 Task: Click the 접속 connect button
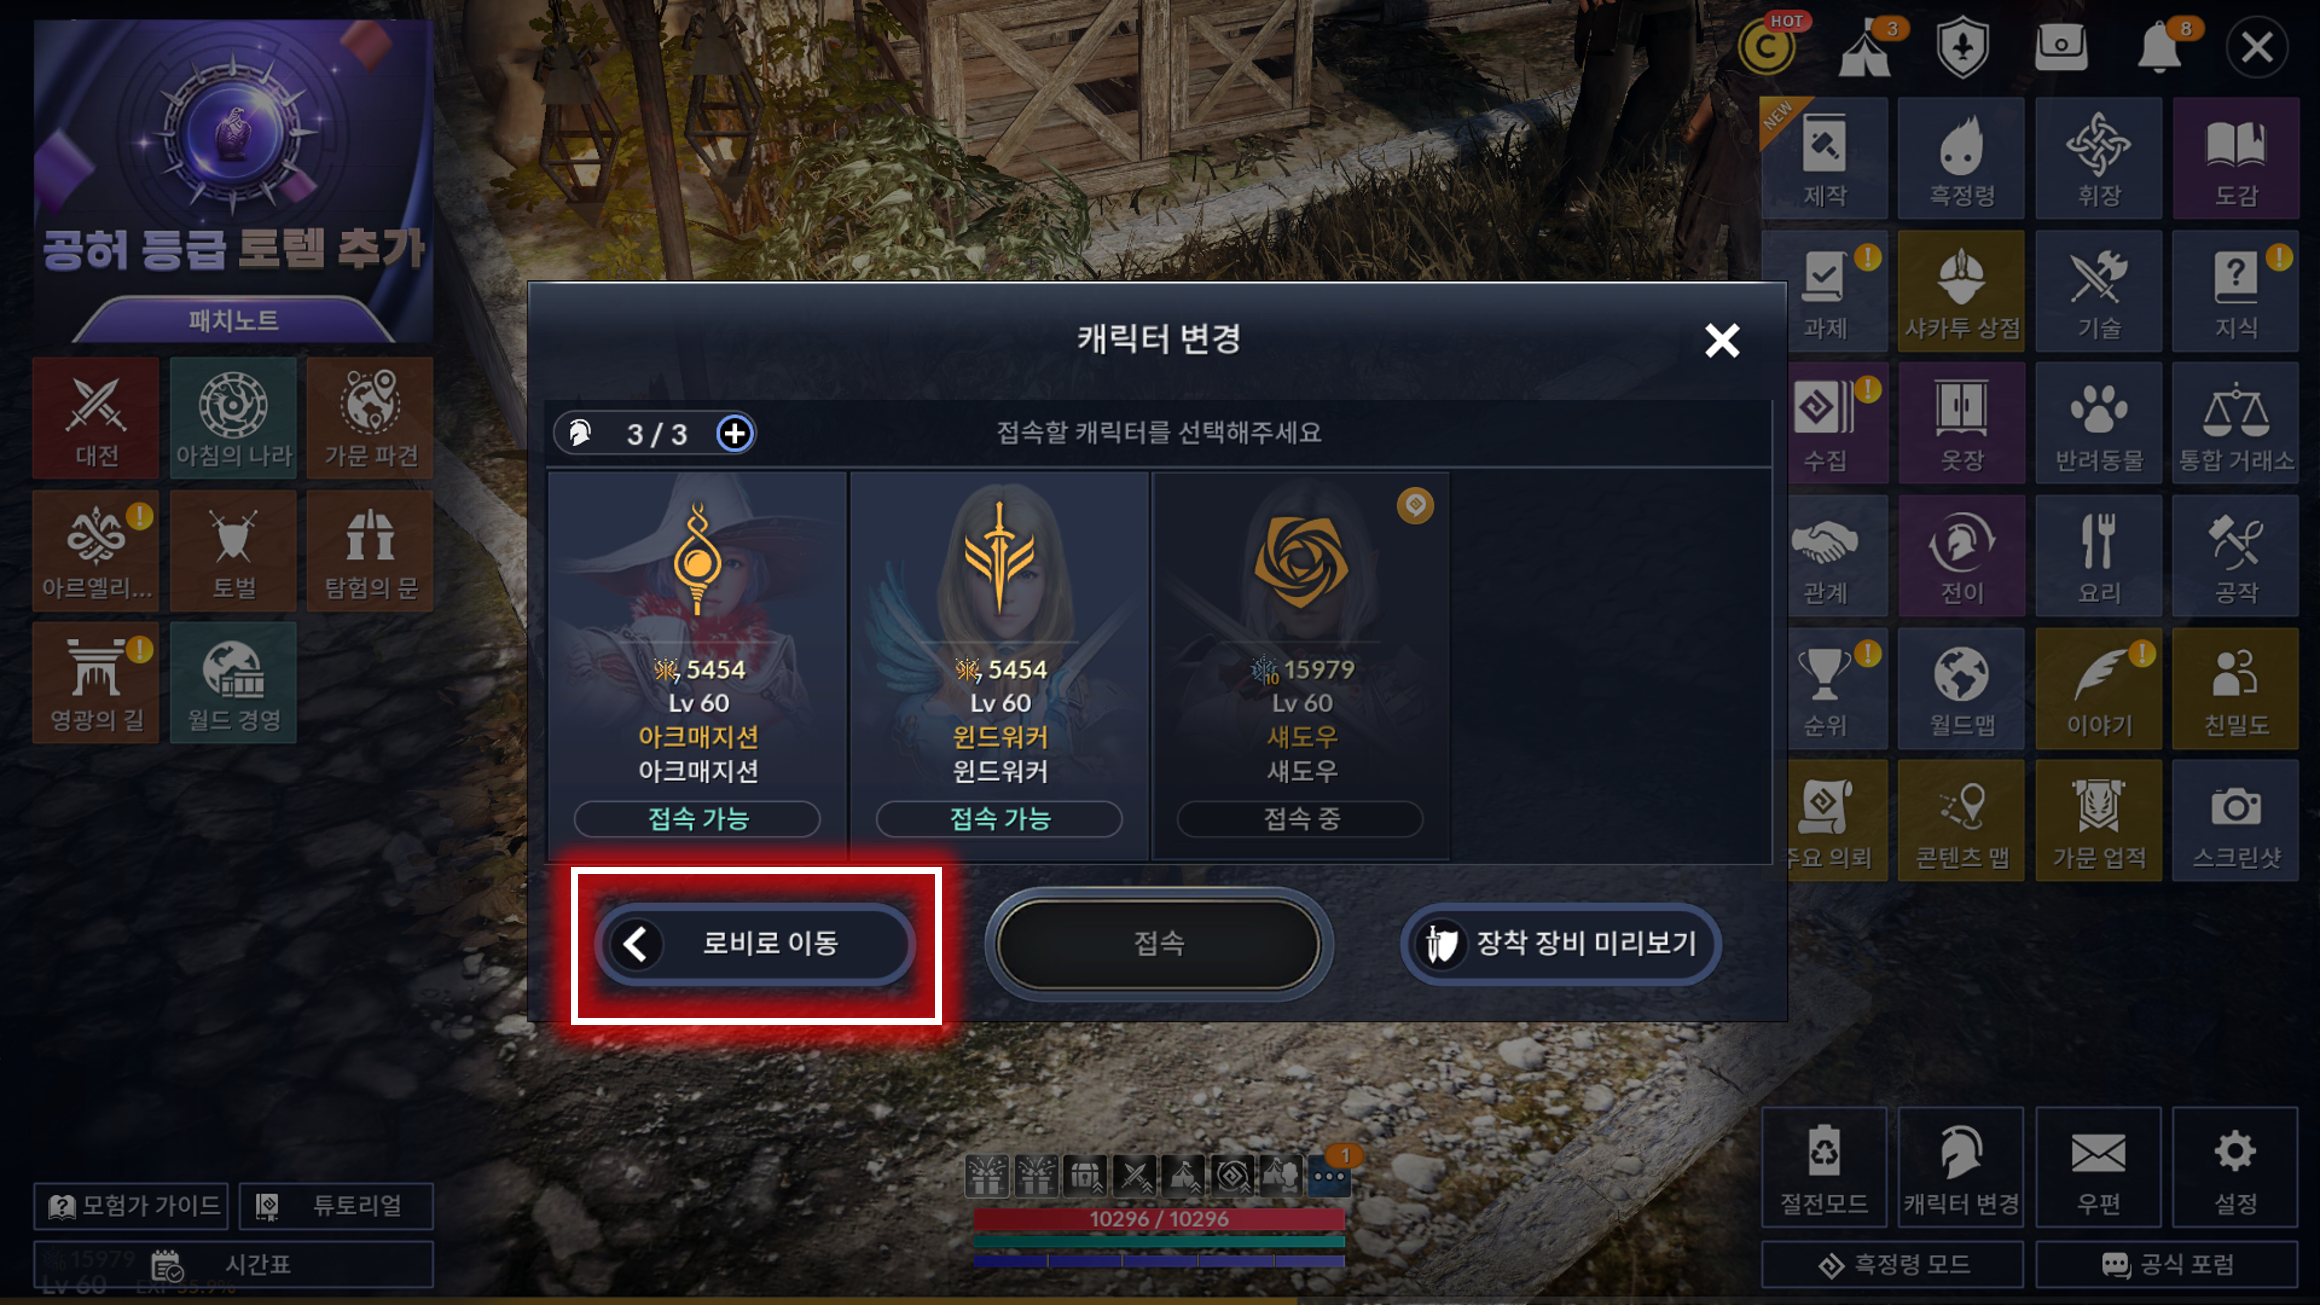pos(1159,943)
